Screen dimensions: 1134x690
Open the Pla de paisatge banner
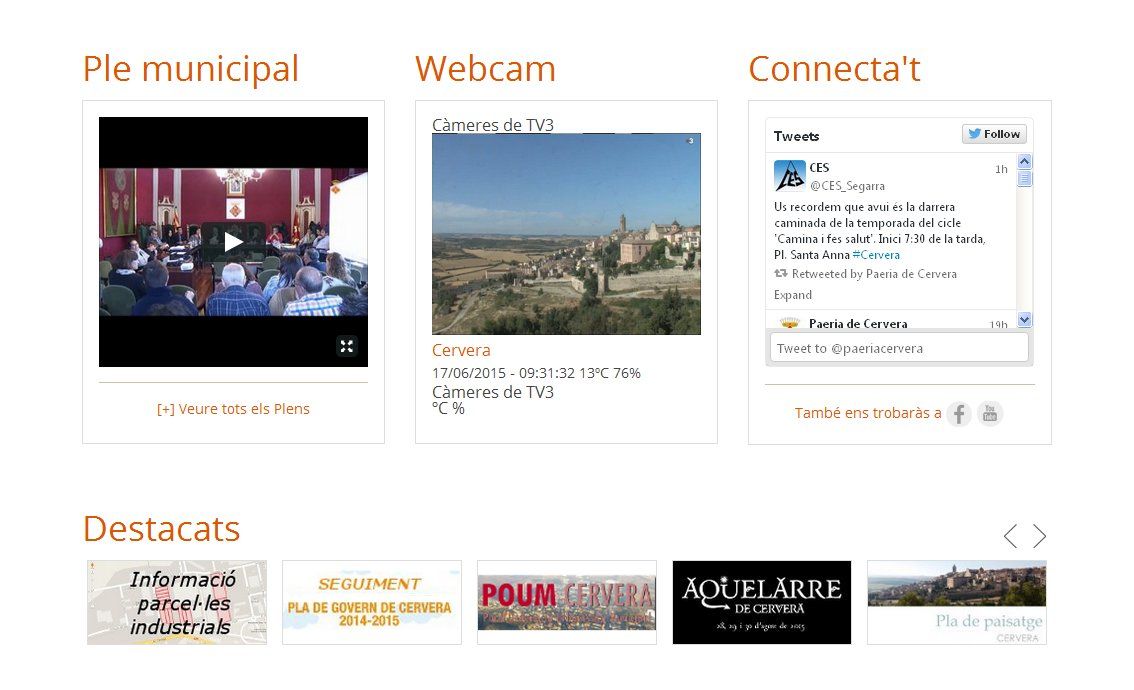point(956,602)
